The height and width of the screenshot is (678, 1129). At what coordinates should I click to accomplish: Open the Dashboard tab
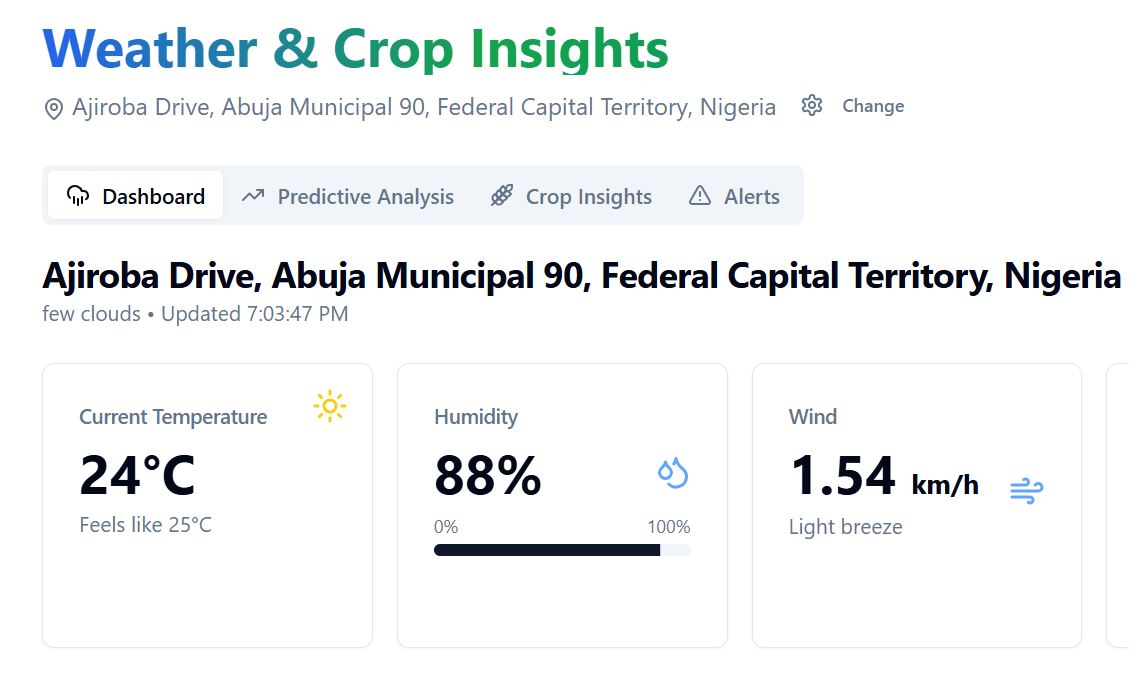[x=135, y=196]
